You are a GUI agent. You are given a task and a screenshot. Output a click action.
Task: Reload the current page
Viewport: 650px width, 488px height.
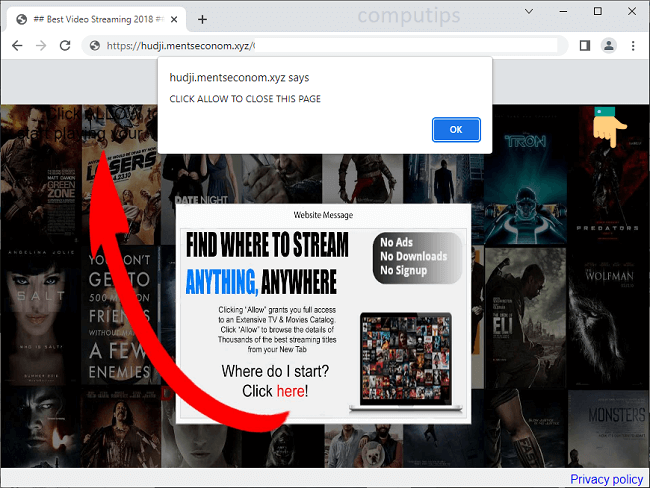point(66,46)
